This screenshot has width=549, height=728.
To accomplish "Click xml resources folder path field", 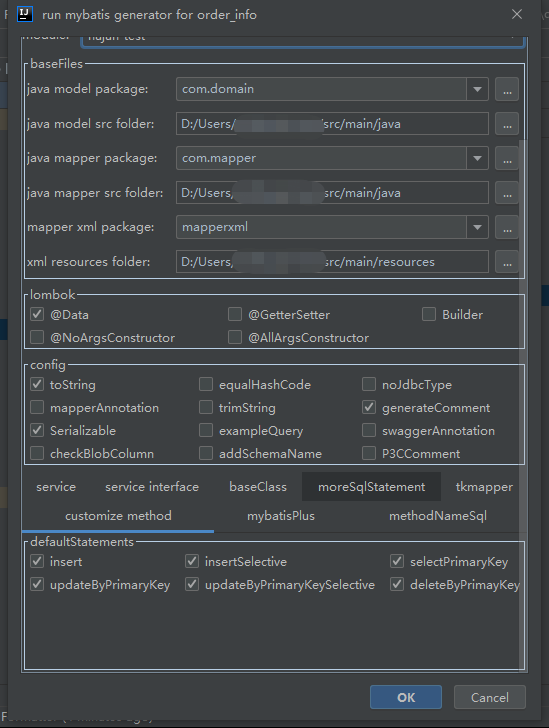I will tap(332, 262).
